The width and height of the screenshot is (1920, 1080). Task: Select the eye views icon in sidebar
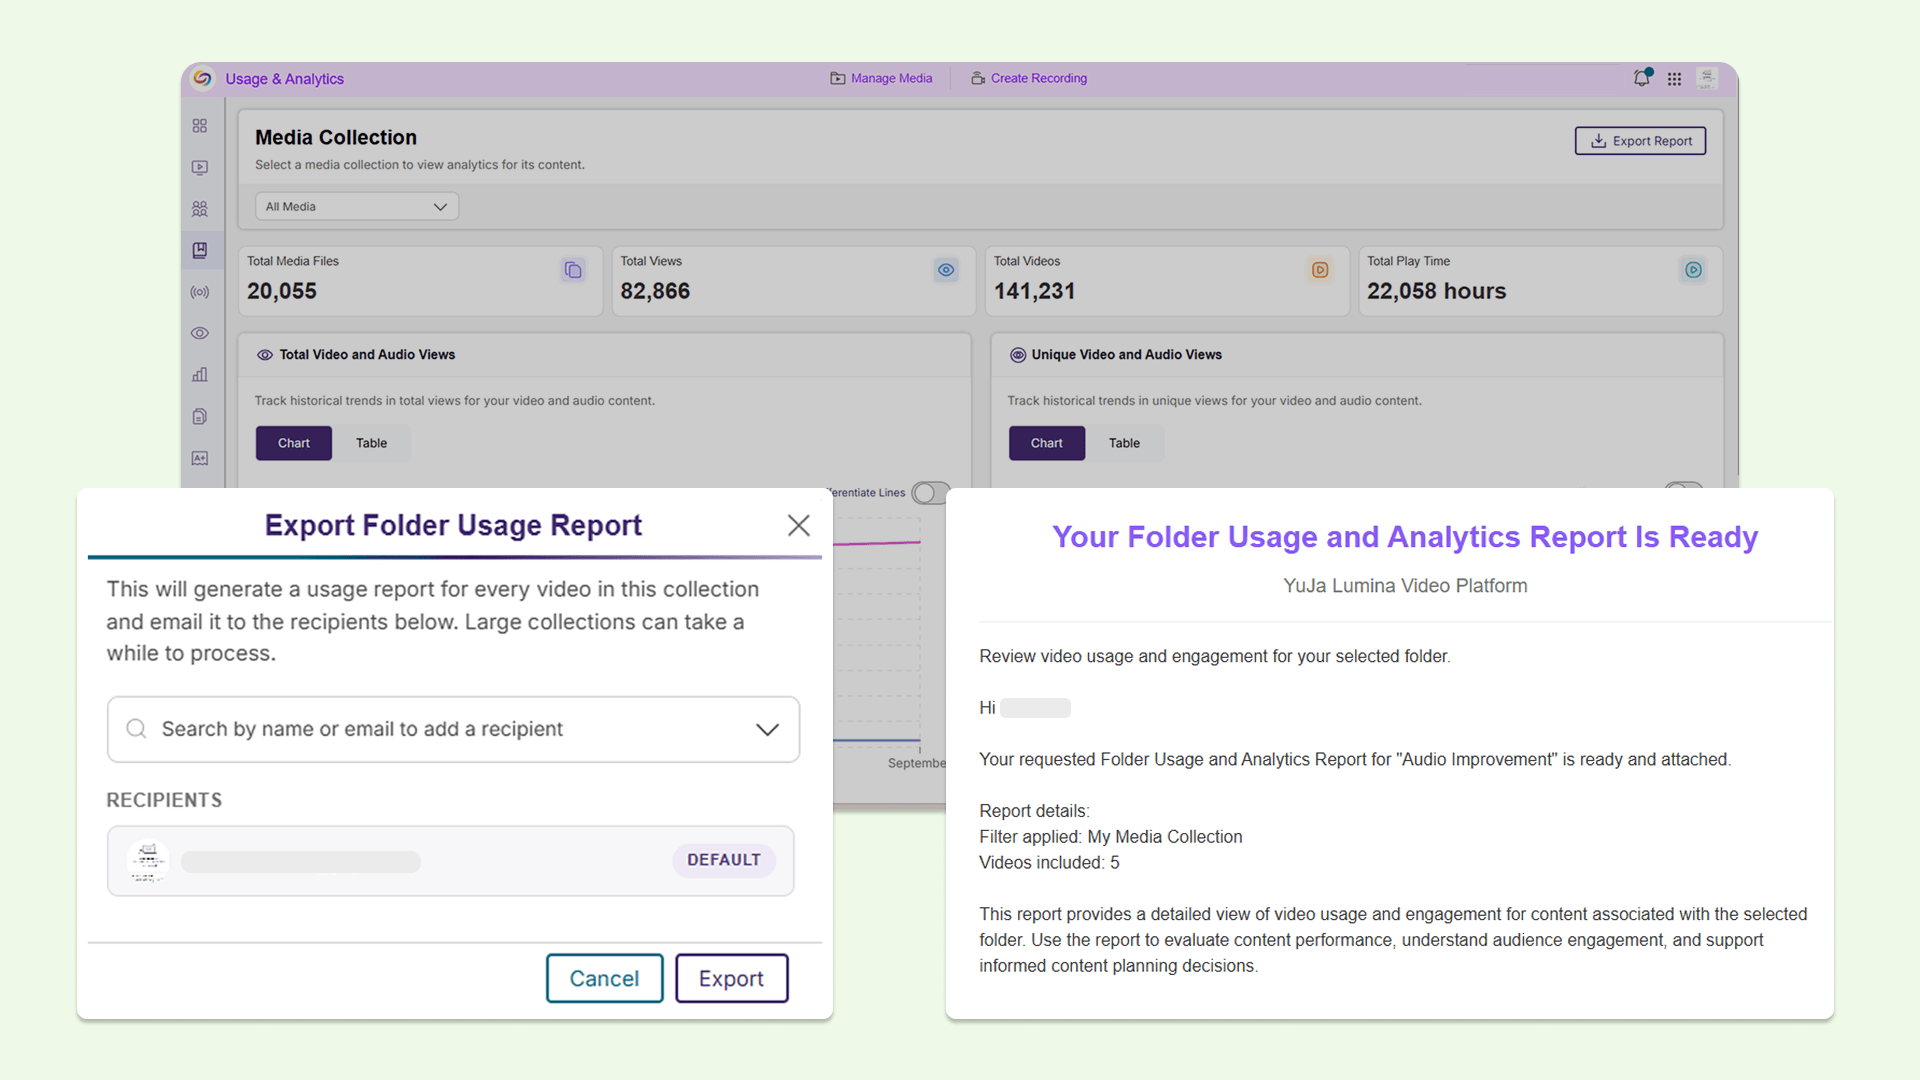[x=200, y=333]
